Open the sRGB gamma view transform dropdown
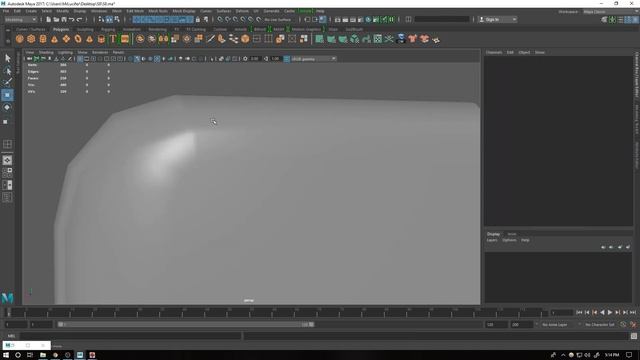640x360 pixels. pos(313,59)
